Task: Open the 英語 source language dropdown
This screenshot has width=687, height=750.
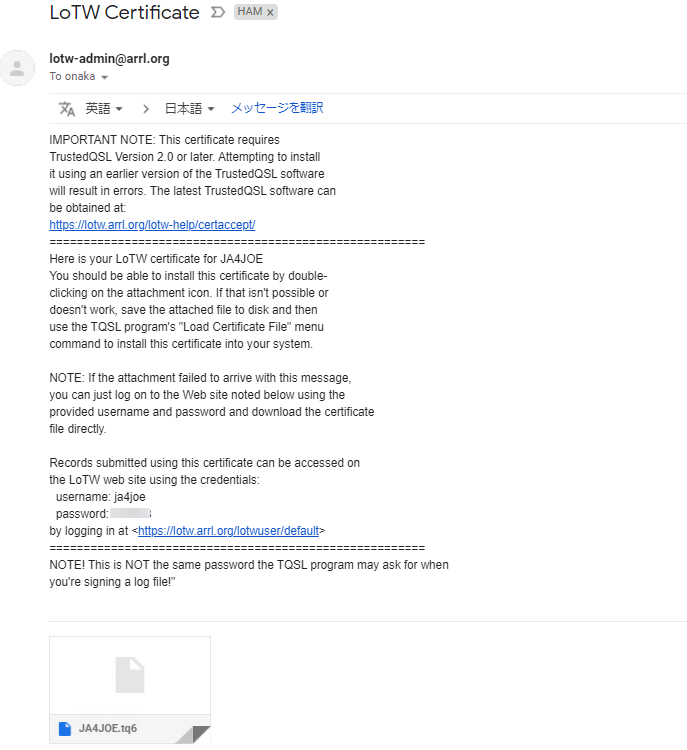Action: tap(104, 109)
